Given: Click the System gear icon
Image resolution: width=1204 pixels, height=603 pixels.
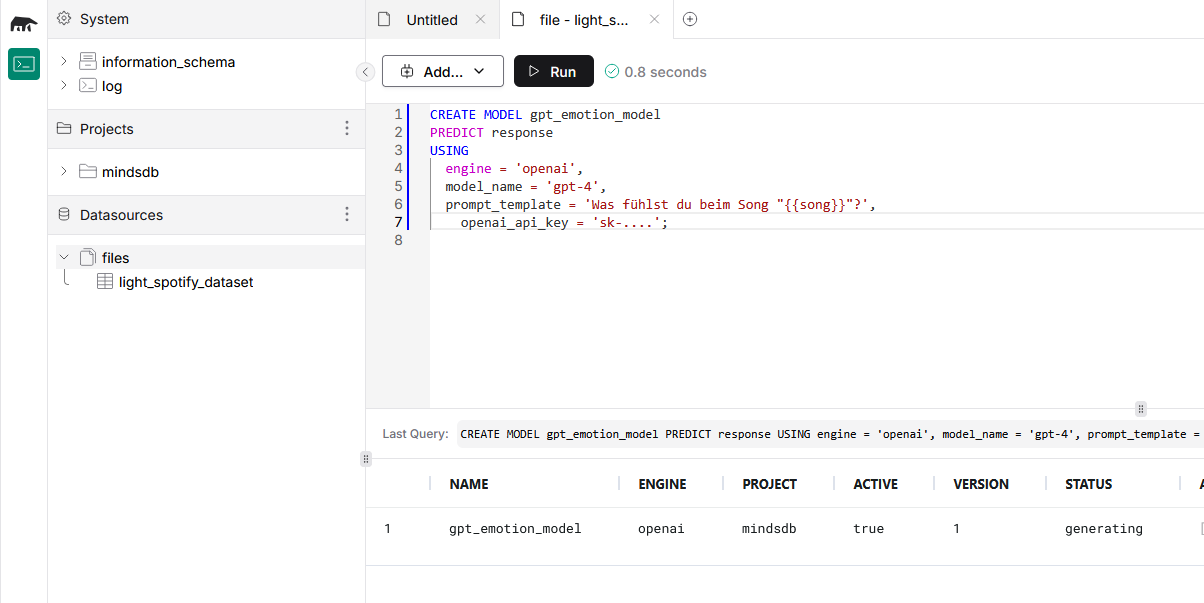Looking at the screenshot, I should (64, 18).
